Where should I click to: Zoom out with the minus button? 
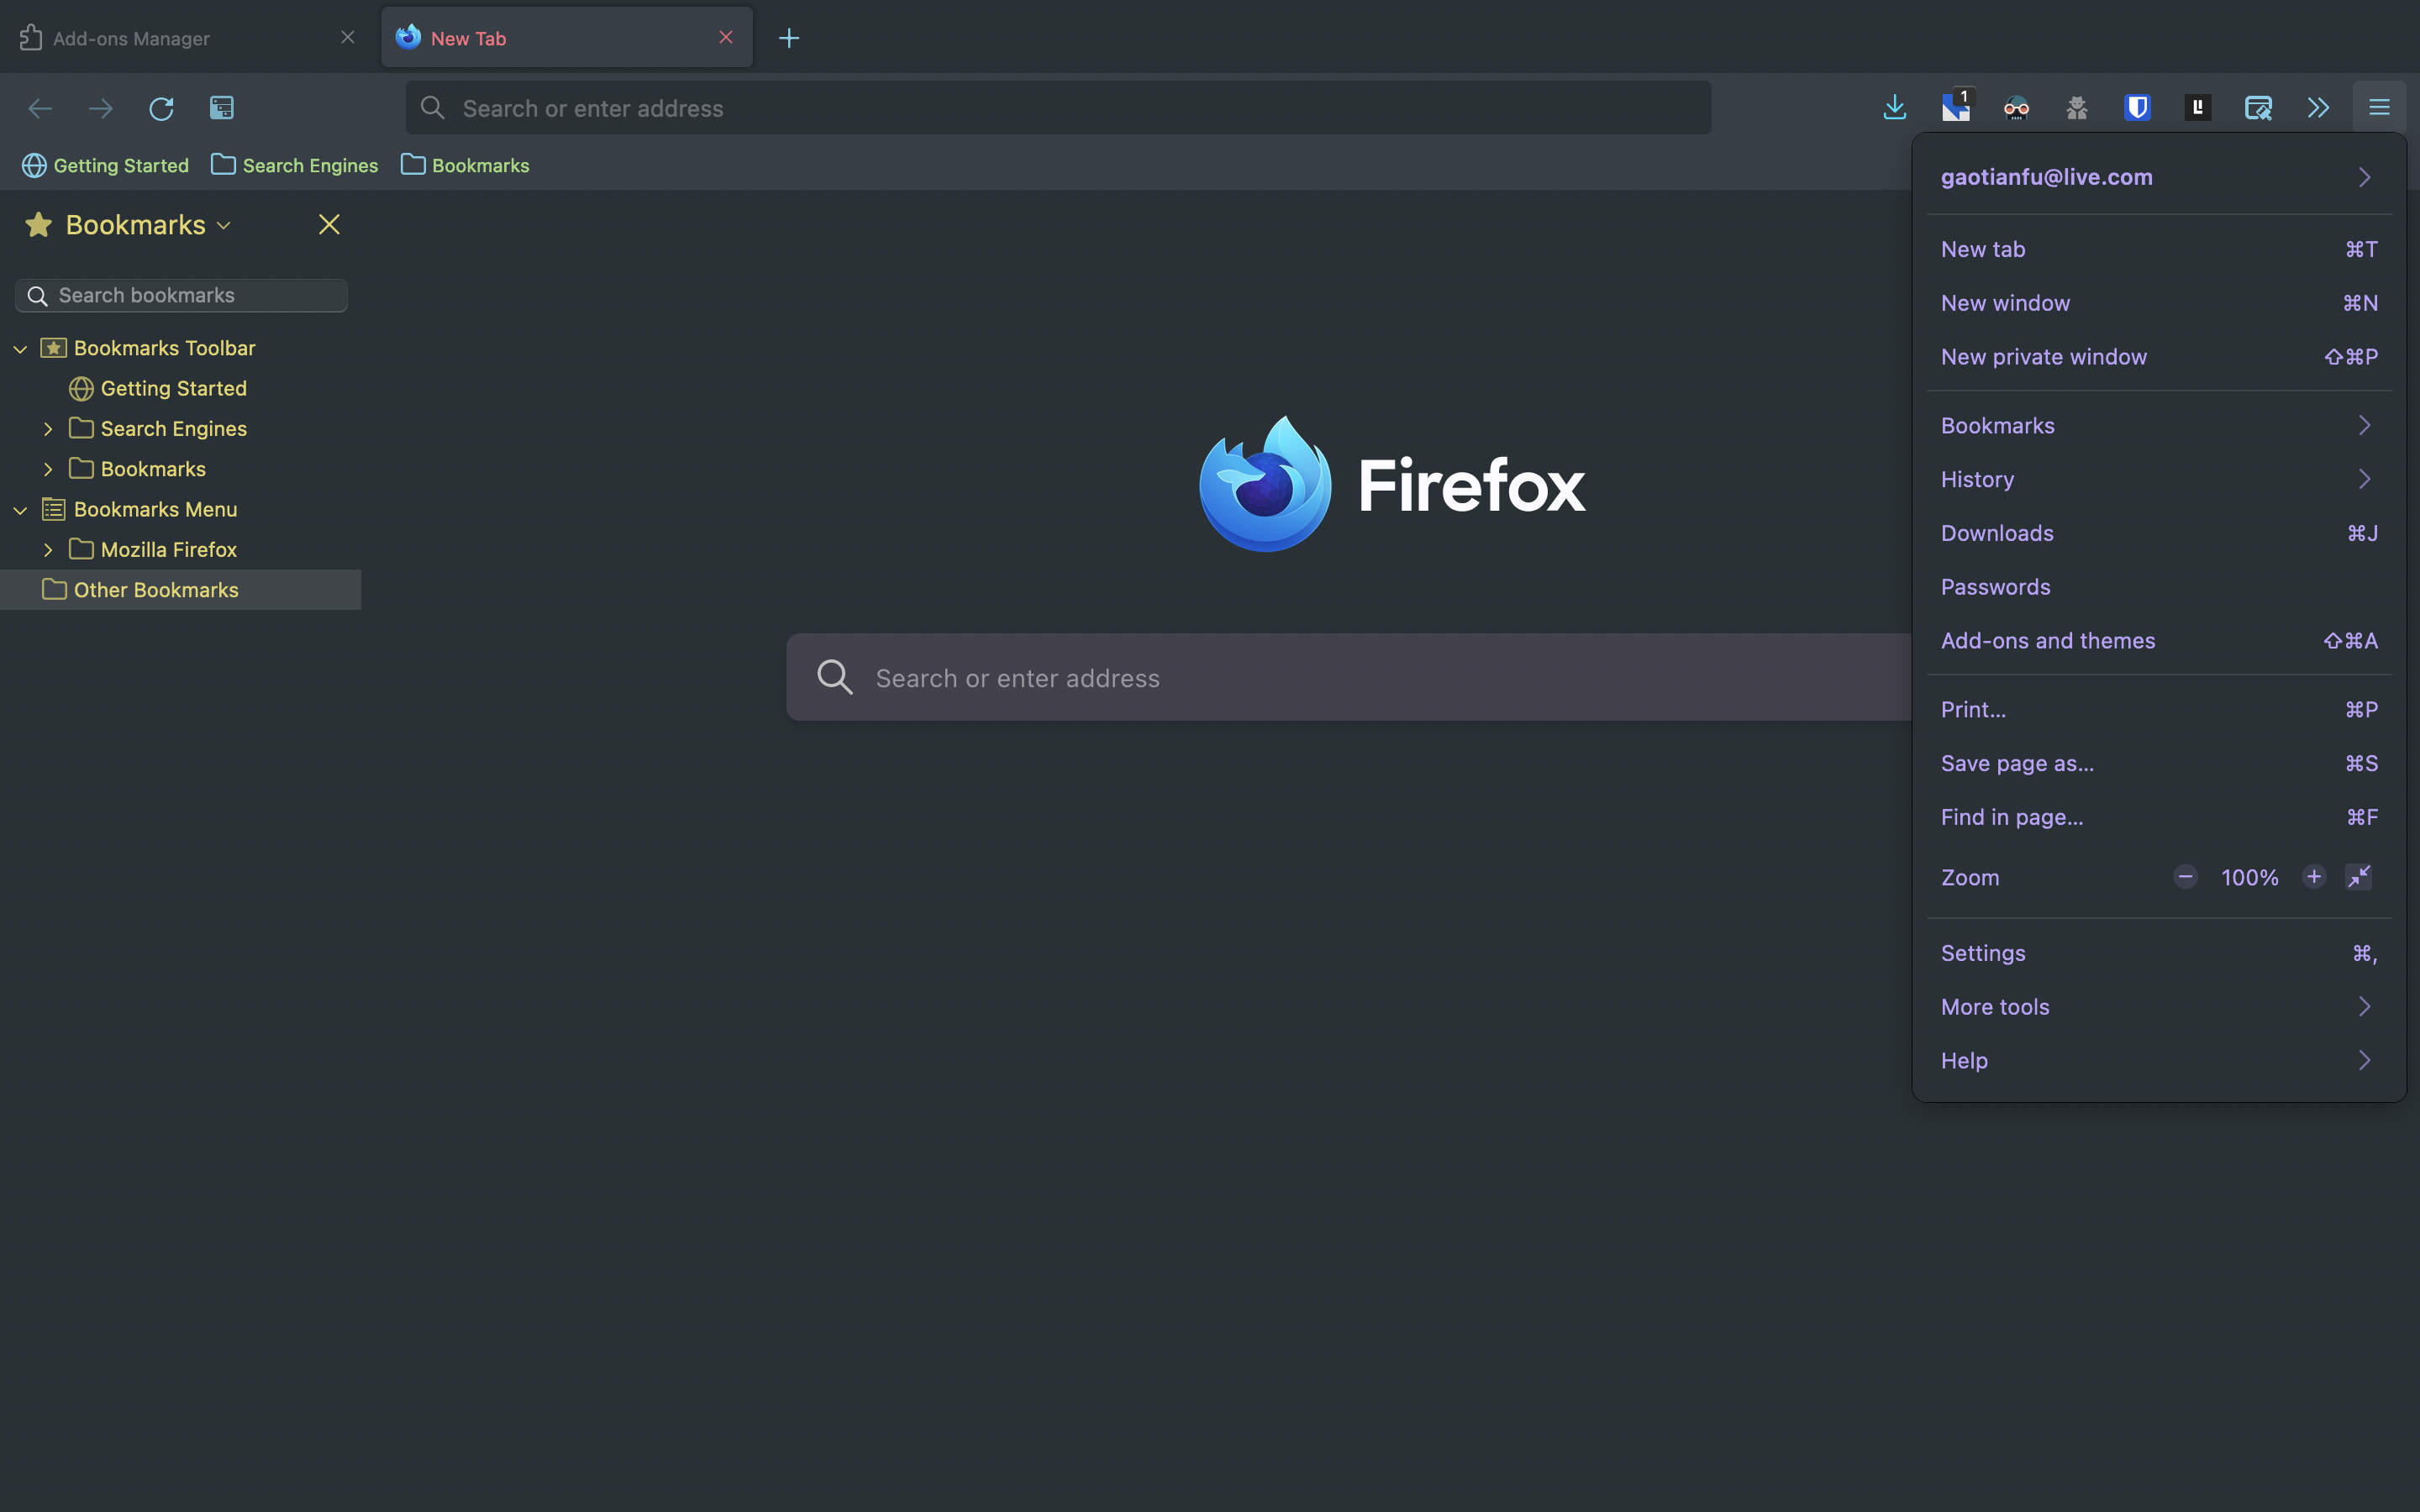(2185, 877)
